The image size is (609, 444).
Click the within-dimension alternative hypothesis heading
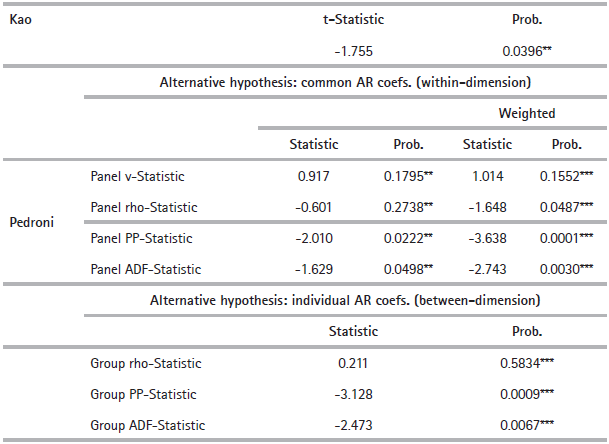tap(345, 82)
